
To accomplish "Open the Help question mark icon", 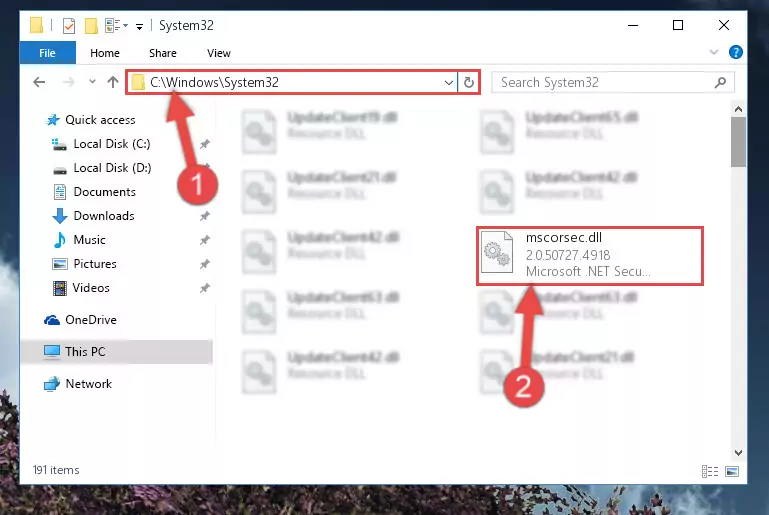I will [x=735, y=52].
